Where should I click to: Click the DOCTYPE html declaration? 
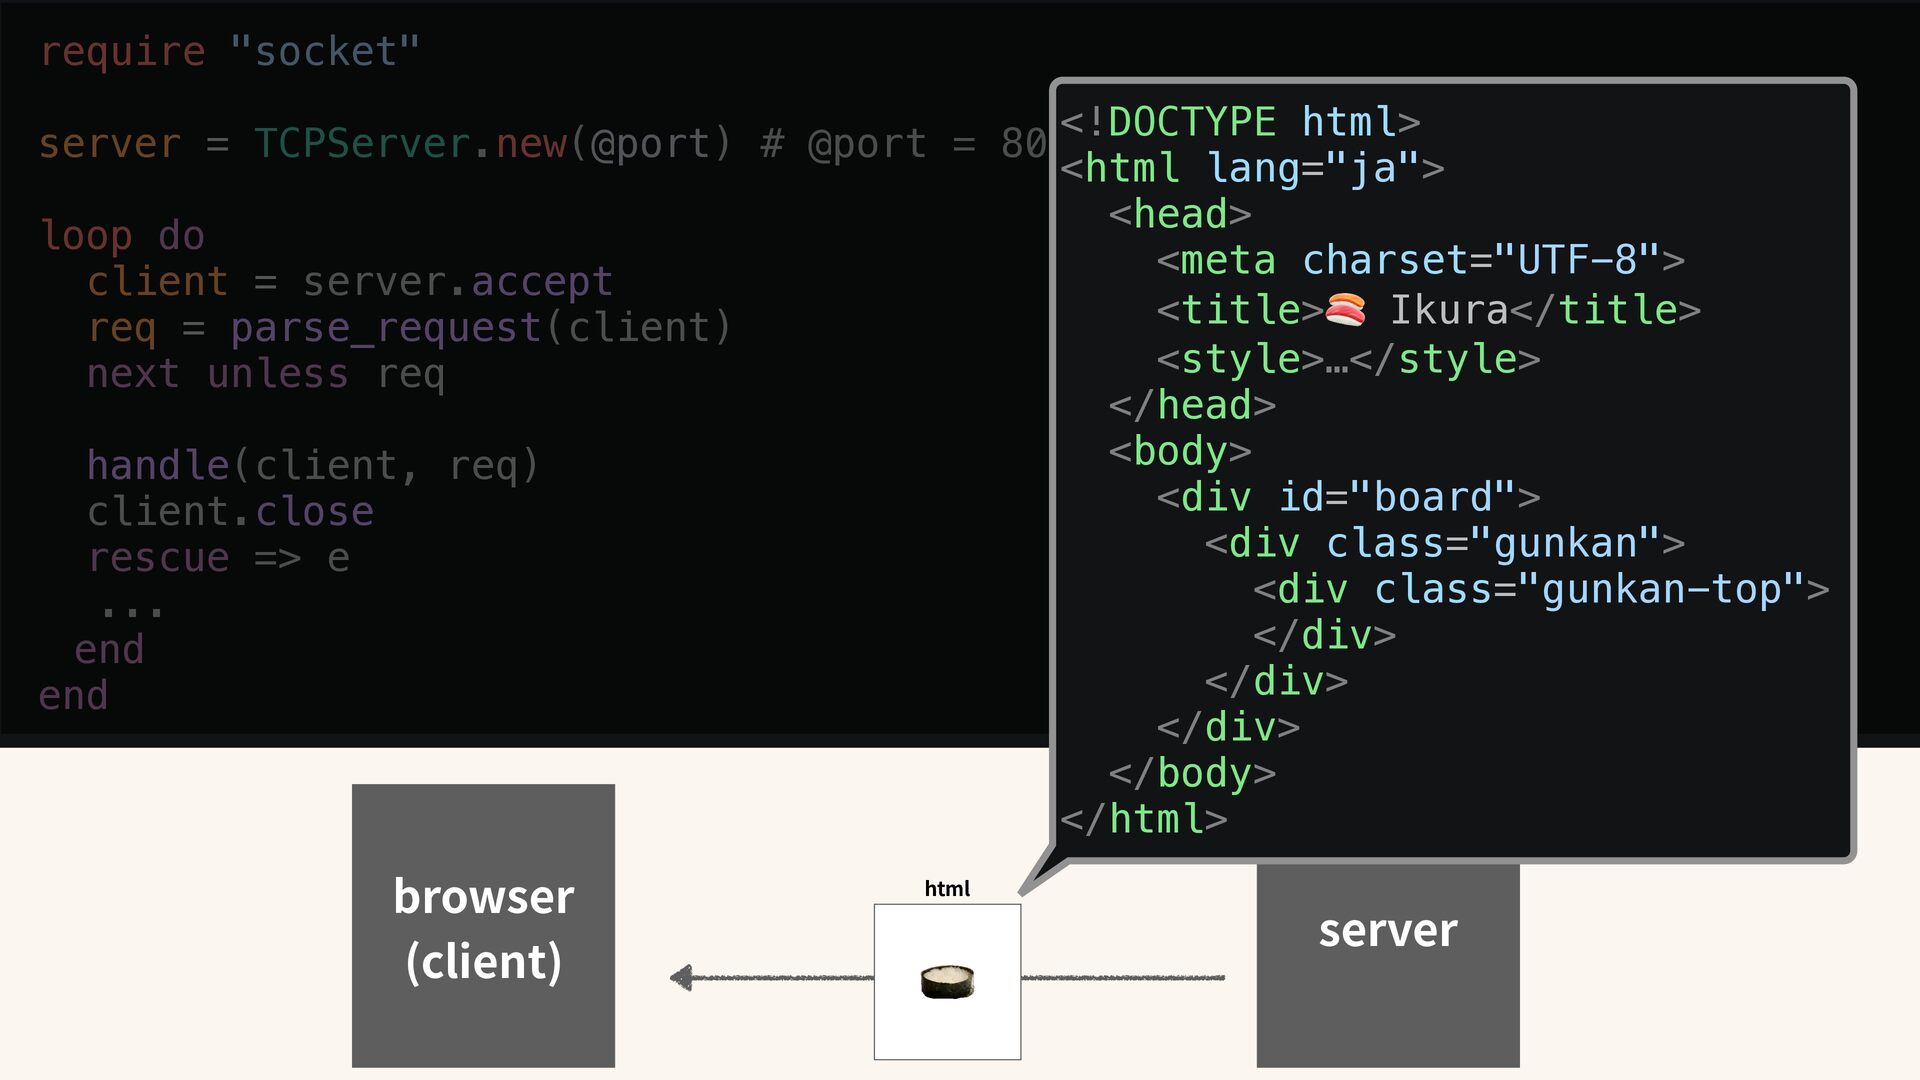click(1240, 122)
